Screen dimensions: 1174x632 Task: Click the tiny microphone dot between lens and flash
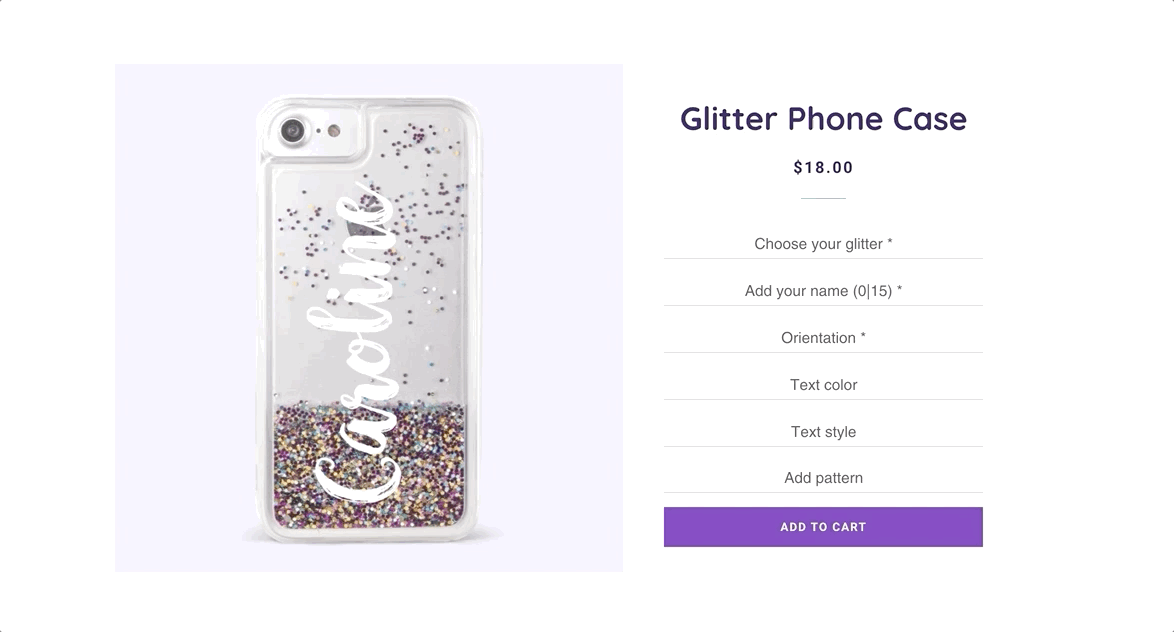pyautogui.click(x=318, y=131)
